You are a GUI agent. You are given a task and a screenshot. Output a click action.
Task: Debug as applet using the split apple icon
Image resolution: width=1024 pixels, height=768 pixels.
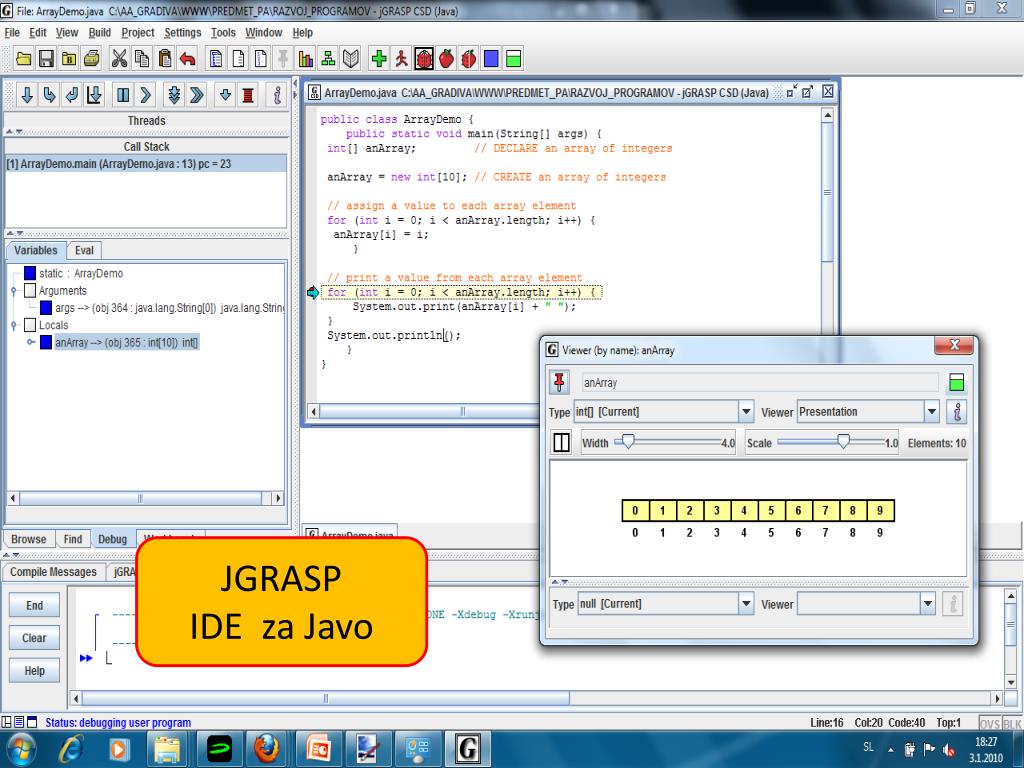[469, 59]
